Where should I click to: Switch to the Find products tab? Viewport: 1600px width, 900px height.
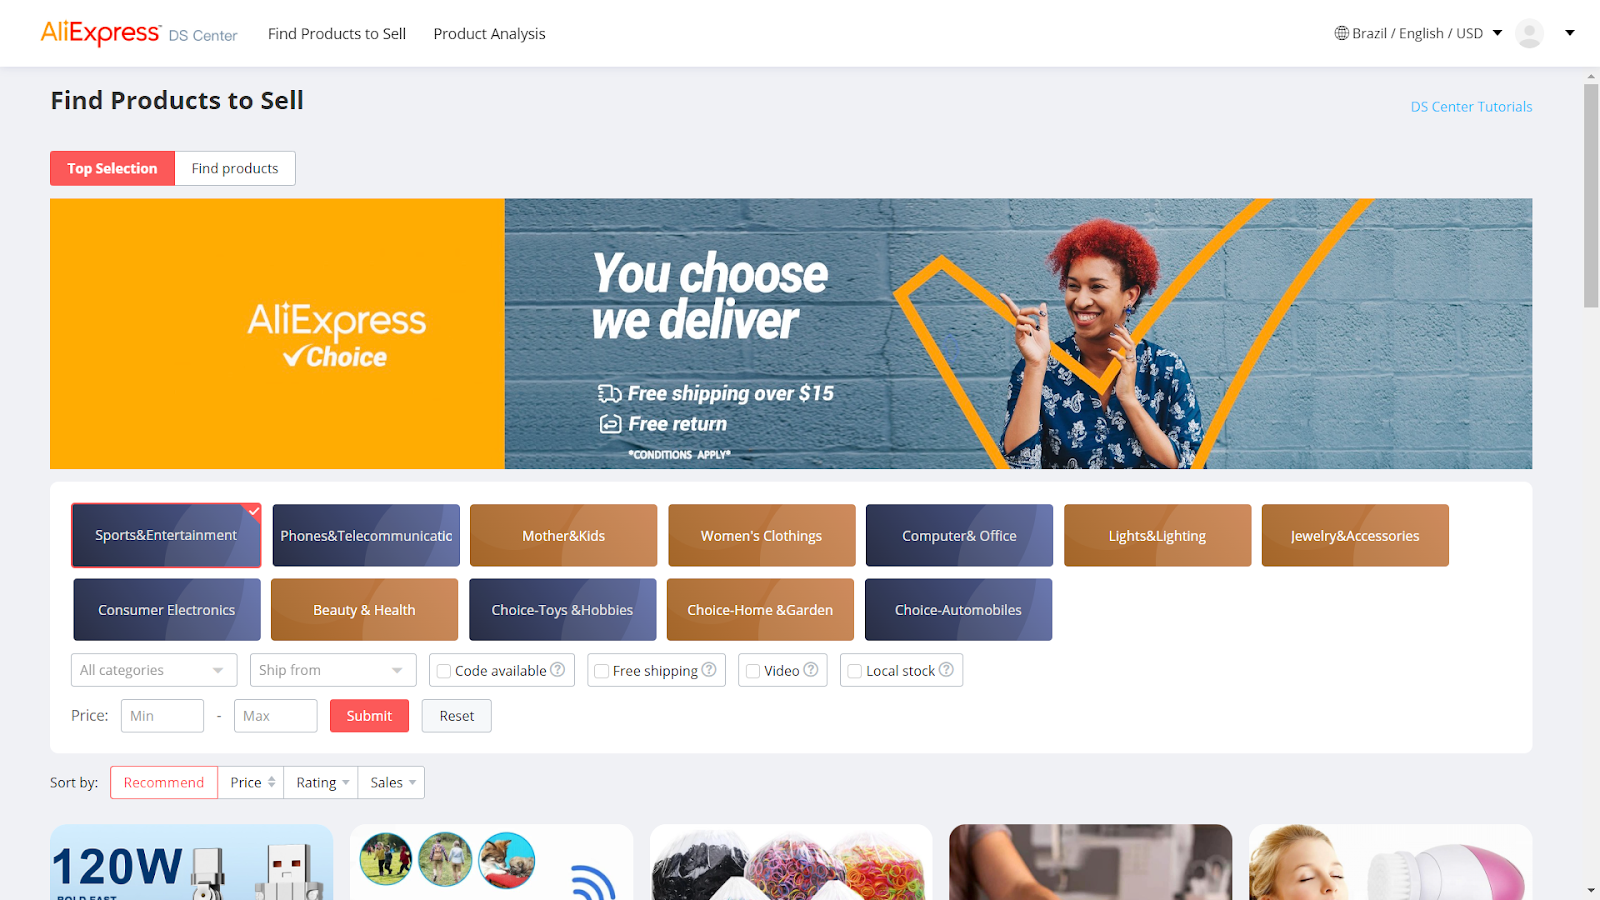235,168
